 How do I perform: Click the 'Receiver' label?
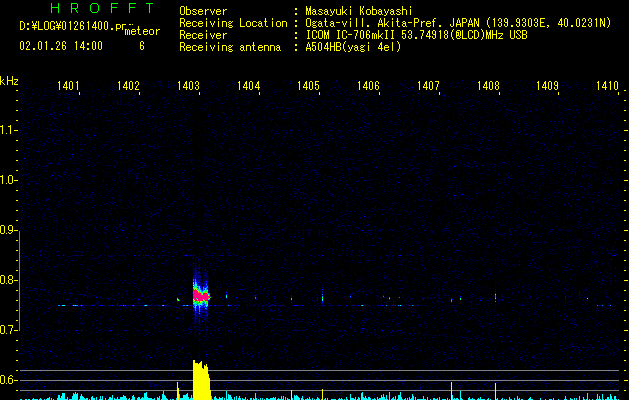(x=203, y=35)
